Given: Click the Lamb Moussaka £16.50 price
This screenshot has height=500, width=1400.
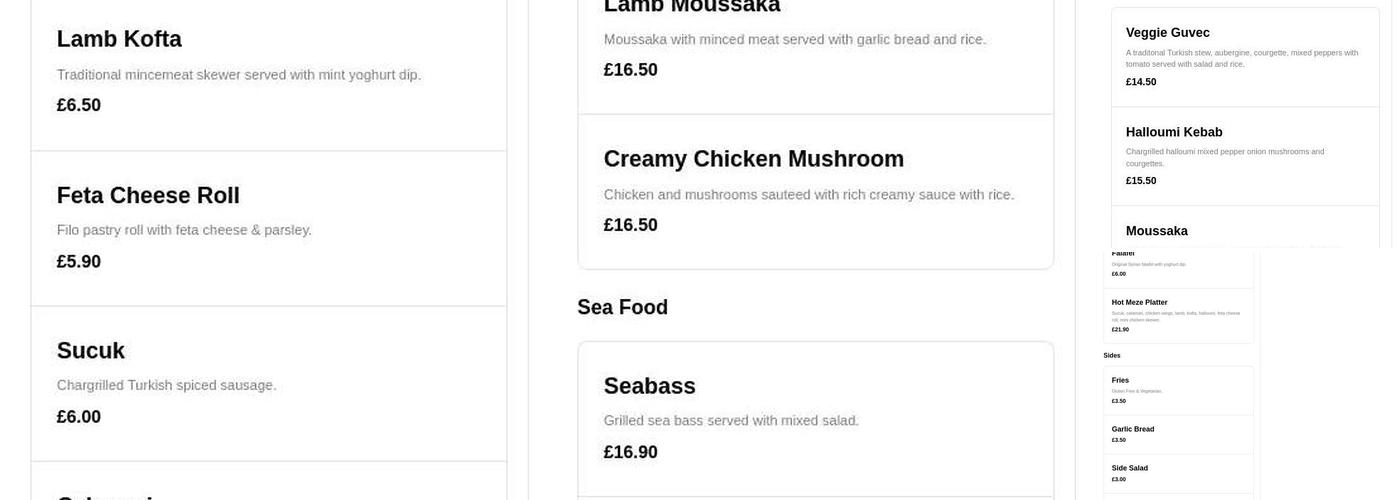Looking at the screenshot, I should [630, 70].
